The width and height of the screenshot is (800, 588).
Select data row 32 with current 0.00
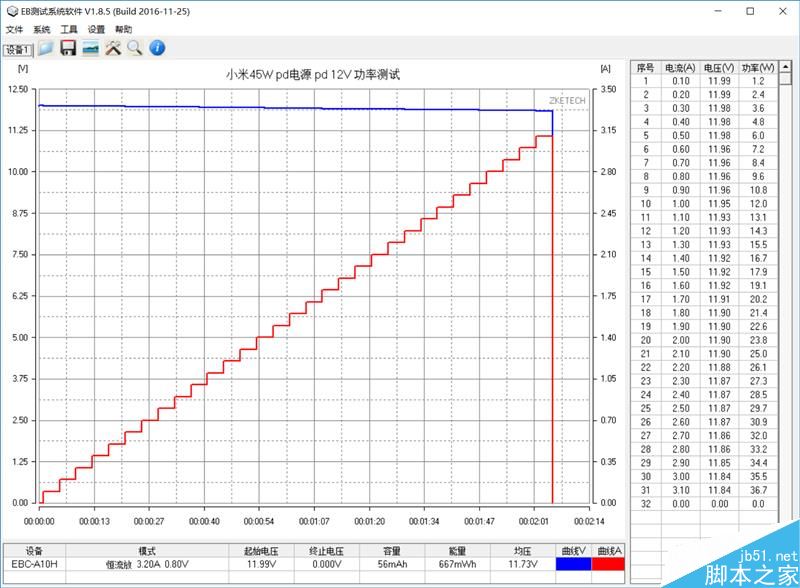[705, 504]
